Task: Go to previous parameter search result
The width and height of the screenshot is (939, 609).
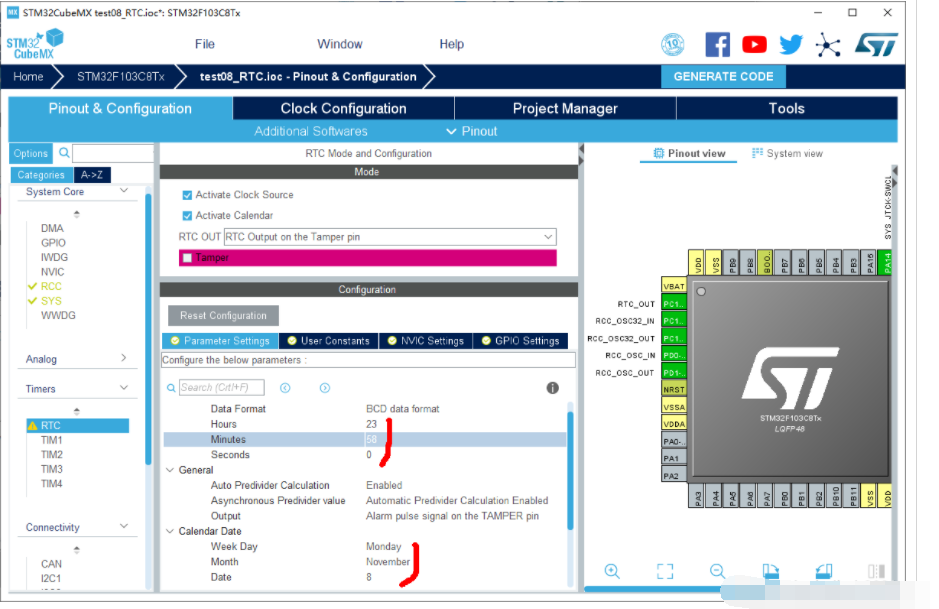Action: pos(285,388)
